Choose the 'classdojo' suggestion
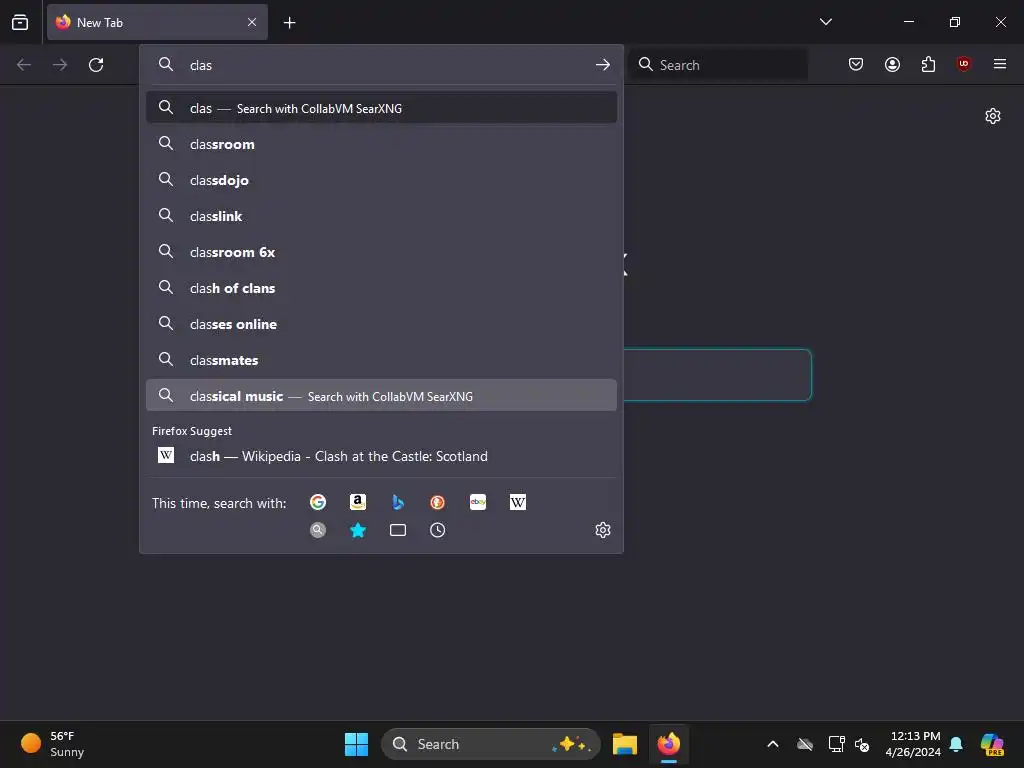Viewport: 1024px width, 768px height. (x=381, y=180)
